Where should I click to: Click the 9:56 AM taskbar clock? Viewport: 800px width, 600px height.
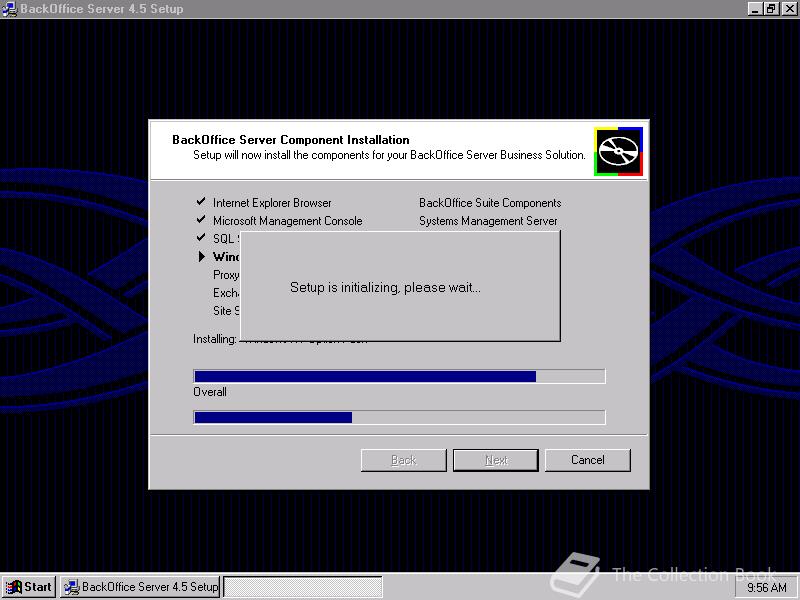coord(767,588)
